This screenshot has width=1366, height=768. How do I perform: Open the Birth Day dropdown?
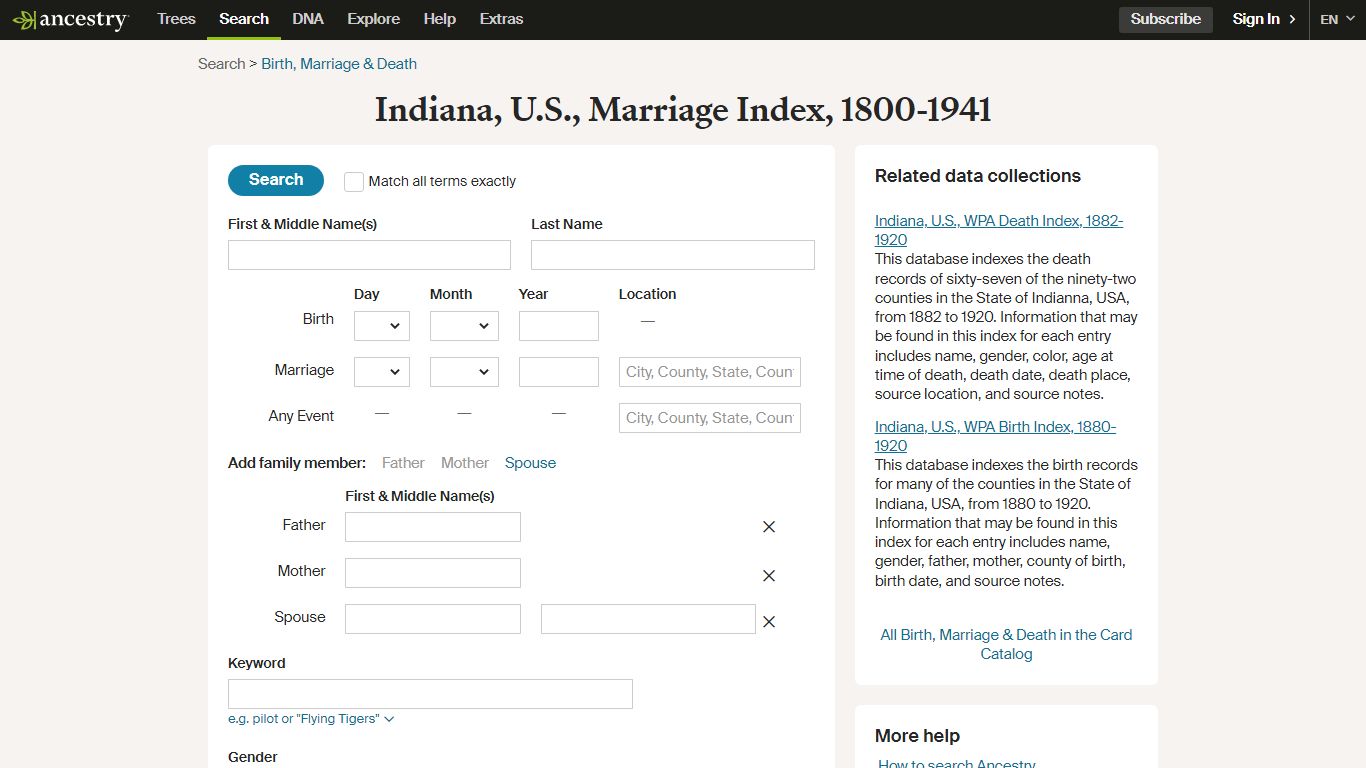(382, 326)
